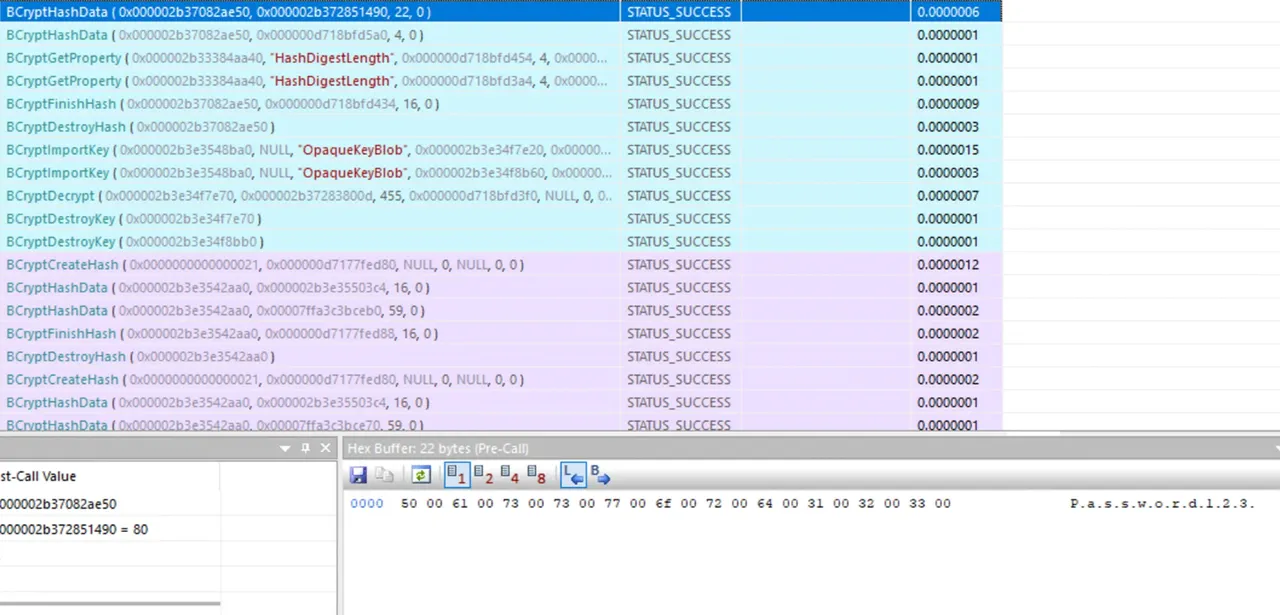Refresh the hex buffer view
The height and width of the screenshot is (615, 1280).
point(421,474)
